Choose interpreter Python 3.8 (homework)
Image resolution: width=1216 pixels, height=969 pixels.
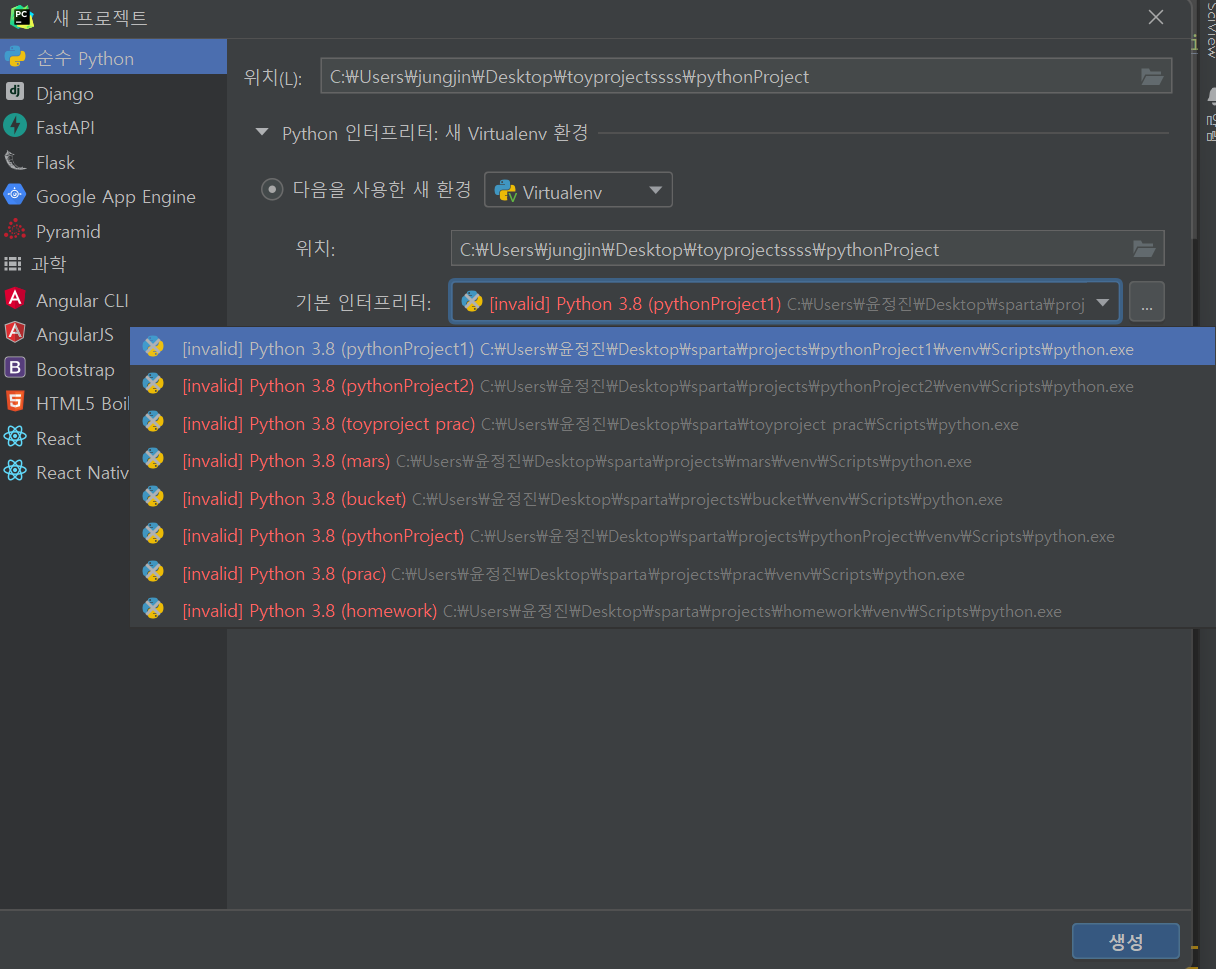[672, 611]
